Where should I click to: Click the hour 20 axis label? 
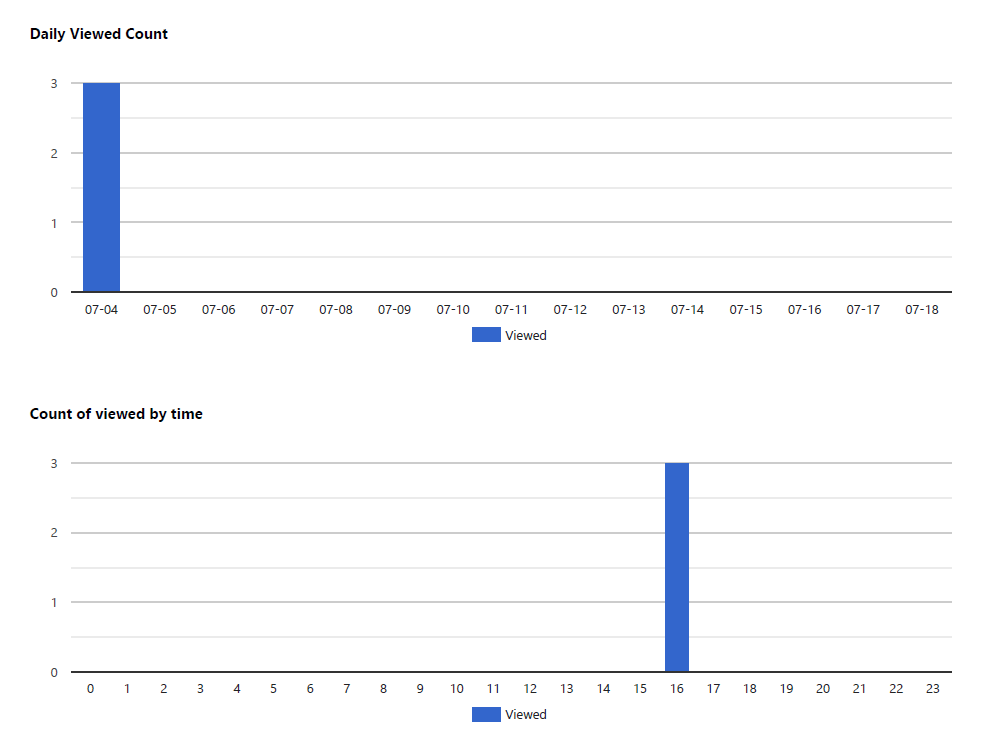tap(823, 689)
